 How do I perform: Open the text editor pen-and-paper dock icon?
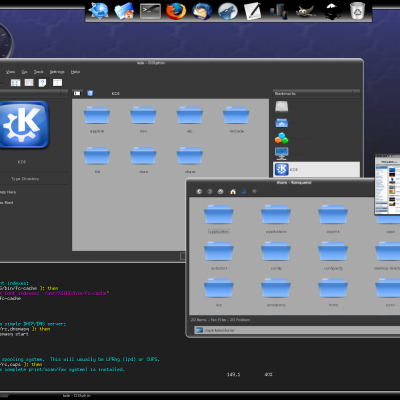coord(252,11)
